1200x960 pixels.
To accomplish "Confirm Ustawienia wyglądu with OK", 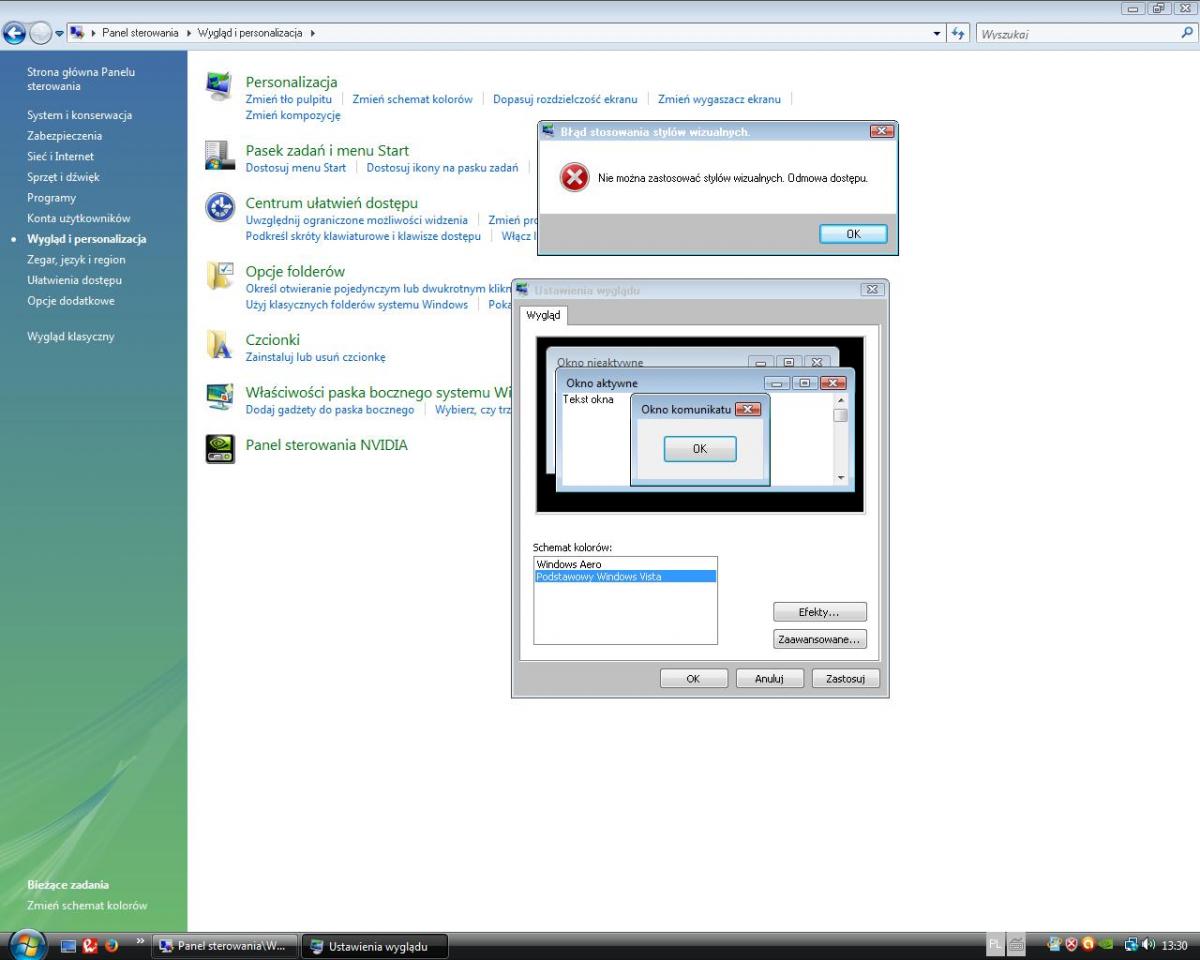I will (x=693, y=678).
